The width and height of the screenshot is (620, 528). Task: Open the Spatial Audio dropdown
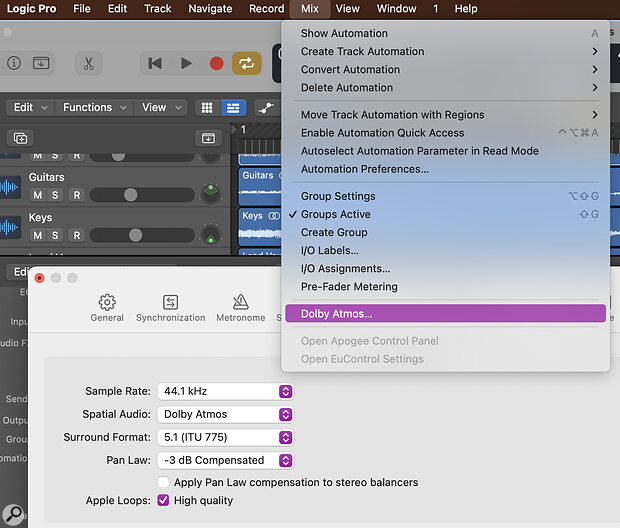click(225, 414)
